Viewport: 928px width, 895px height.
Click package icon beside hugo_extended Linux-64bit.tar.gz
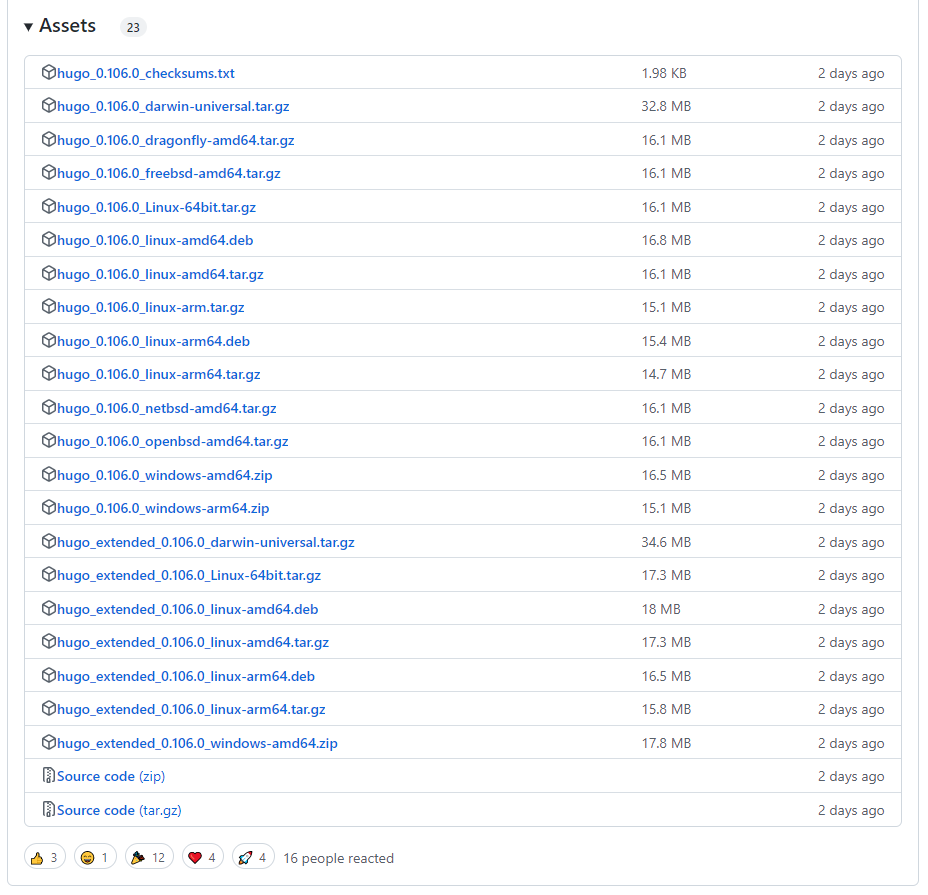coord(49,574)
